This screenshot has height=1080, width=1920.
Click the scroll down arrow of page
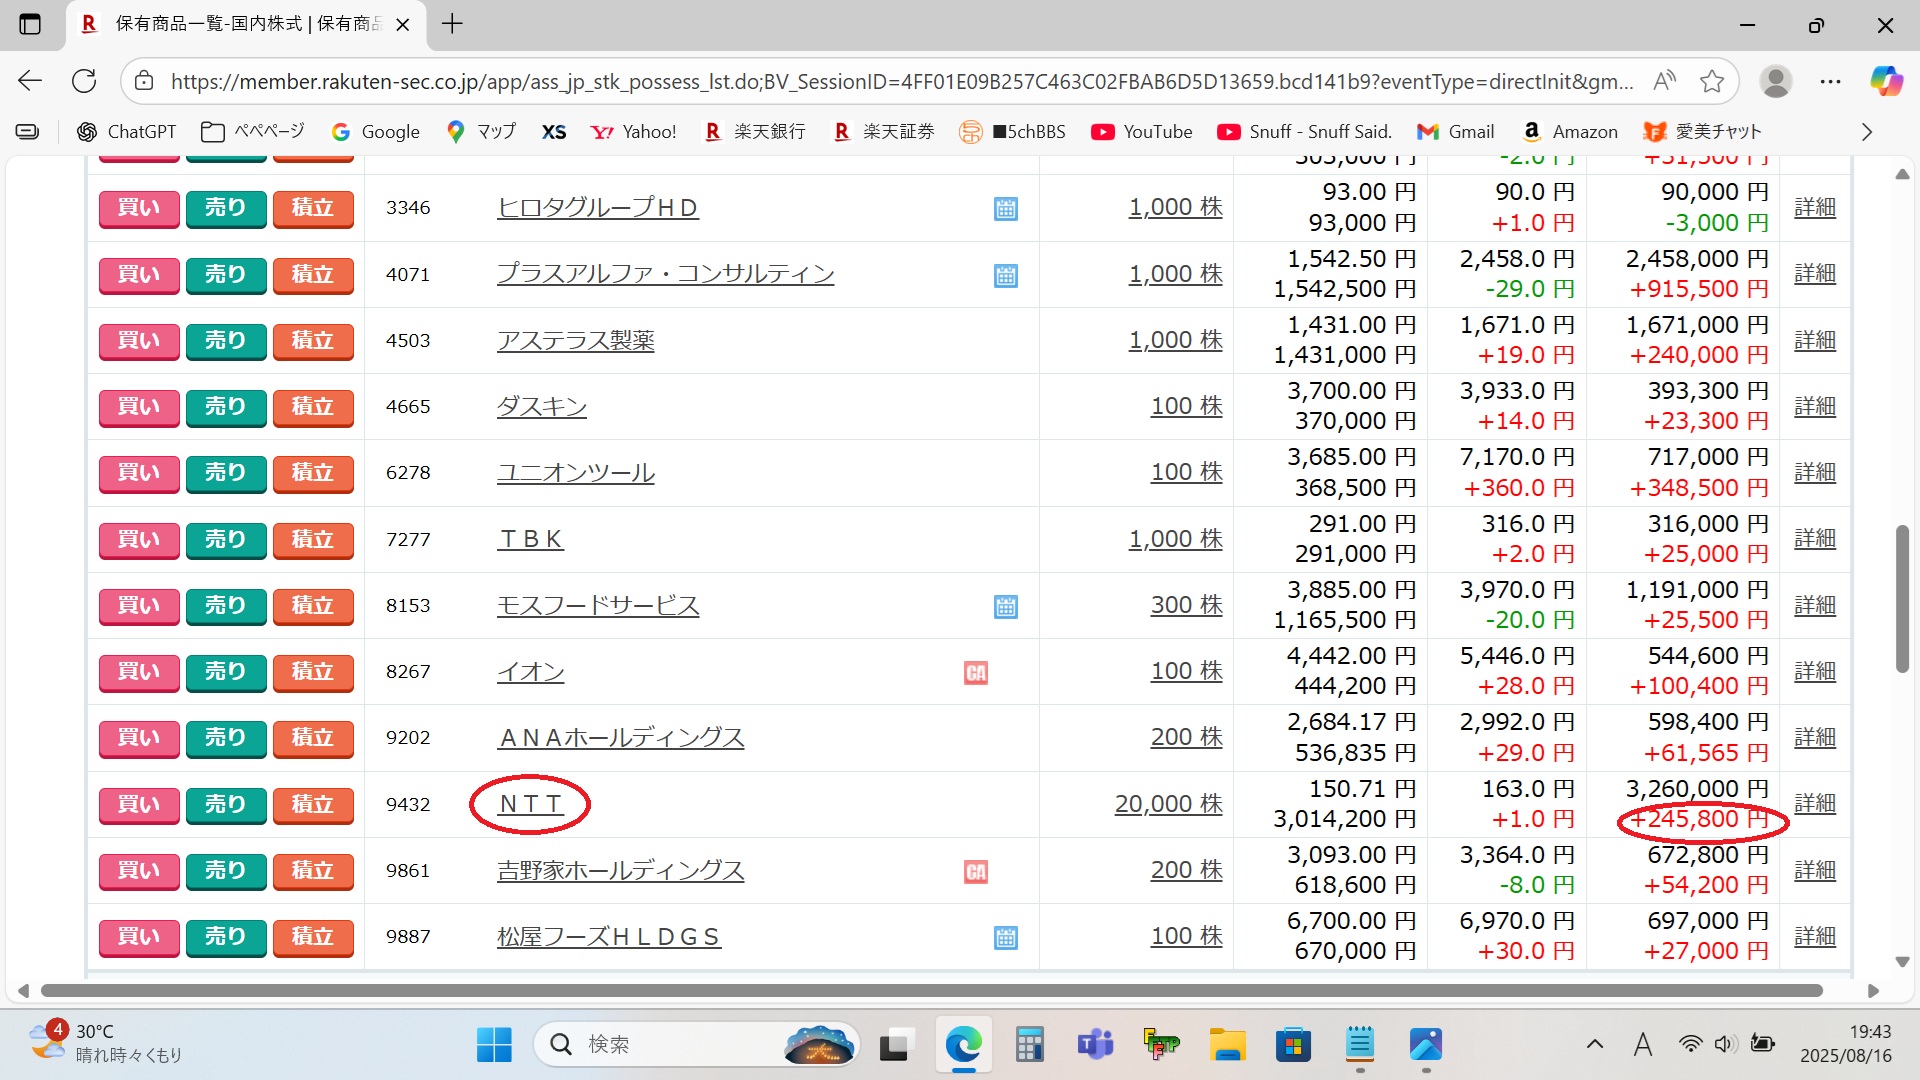[1902, 962]
